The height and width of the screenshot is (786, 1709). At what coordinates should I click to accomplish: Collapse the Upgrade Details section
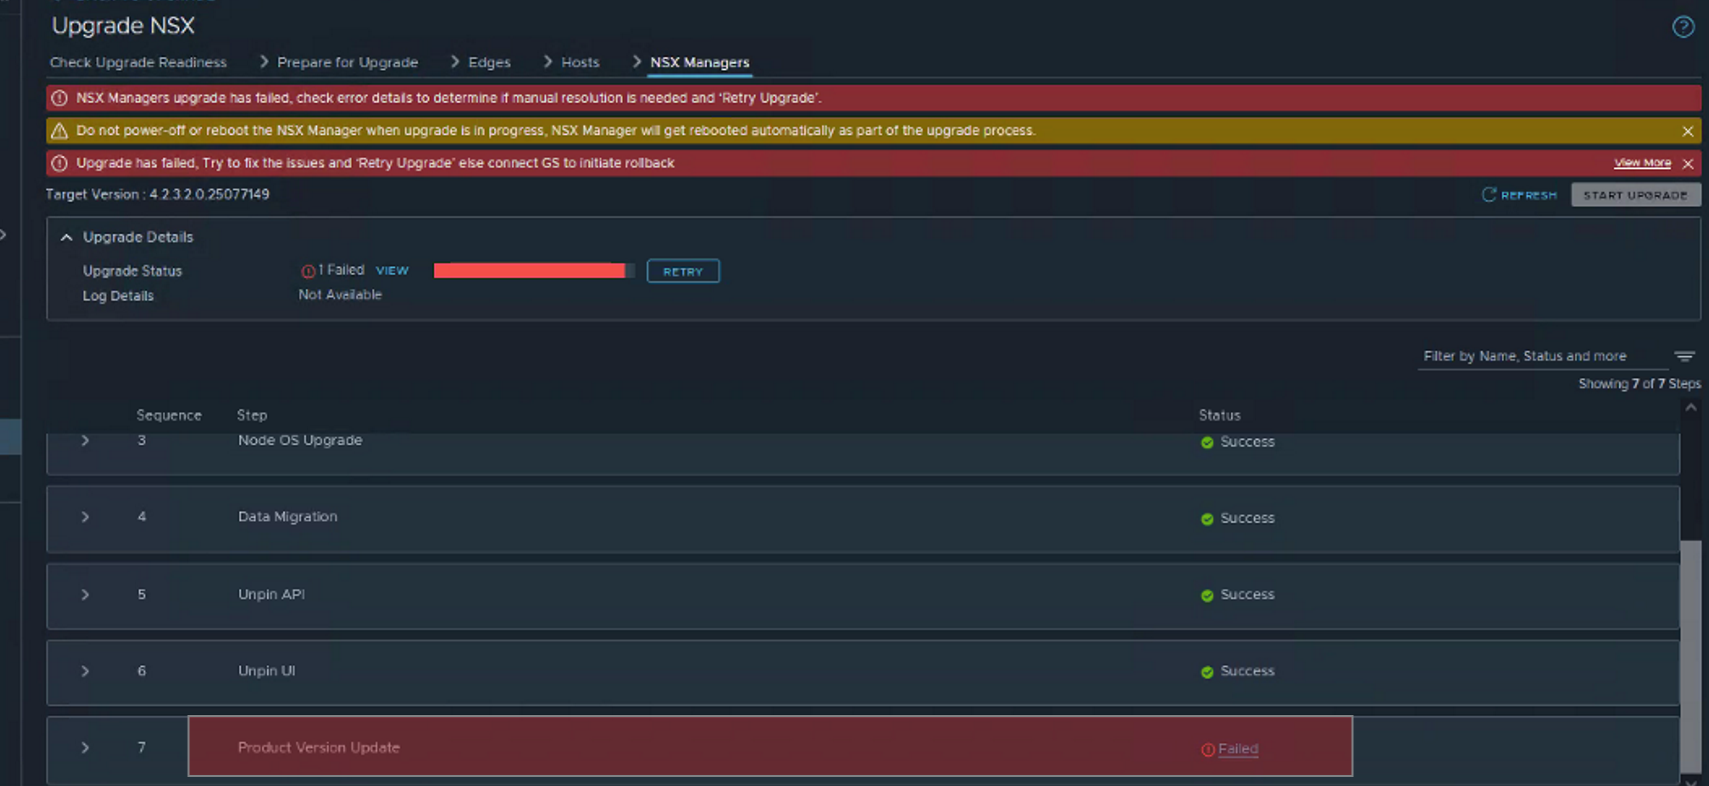66,237
